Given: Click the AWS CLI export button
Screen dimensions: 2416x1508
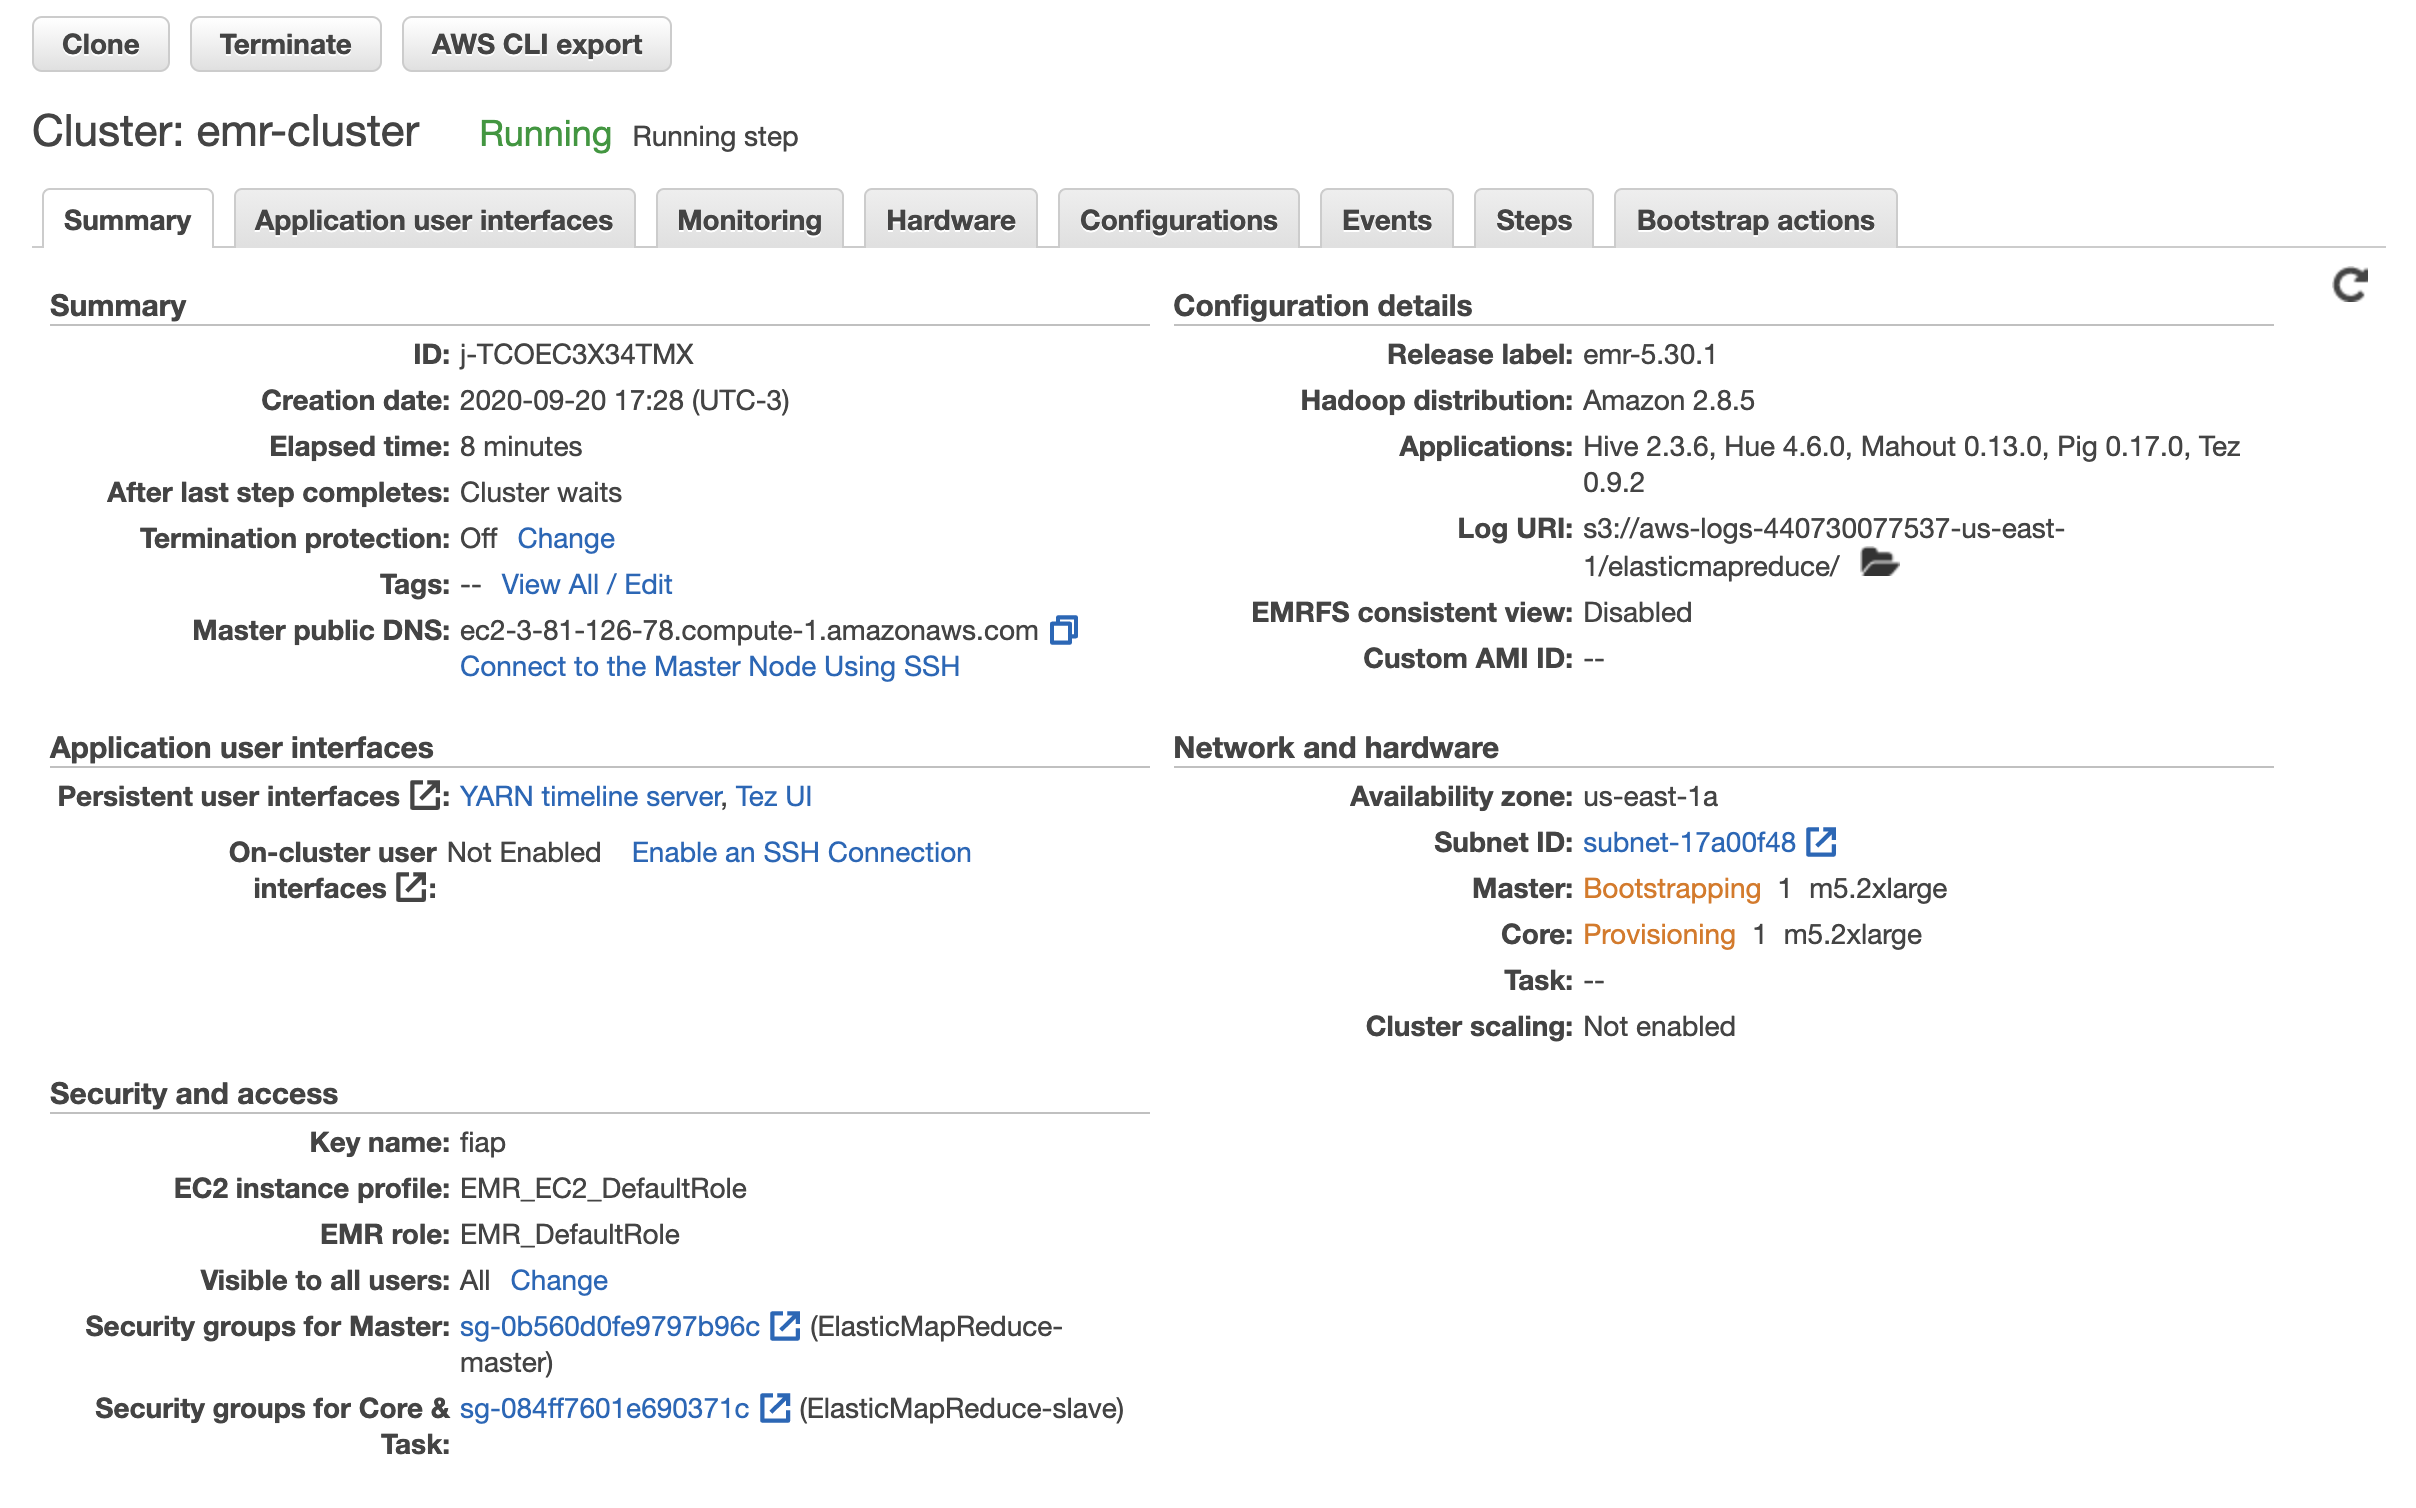Looking at the screenshot, I should pyautogui.click(x=536, y=44).
